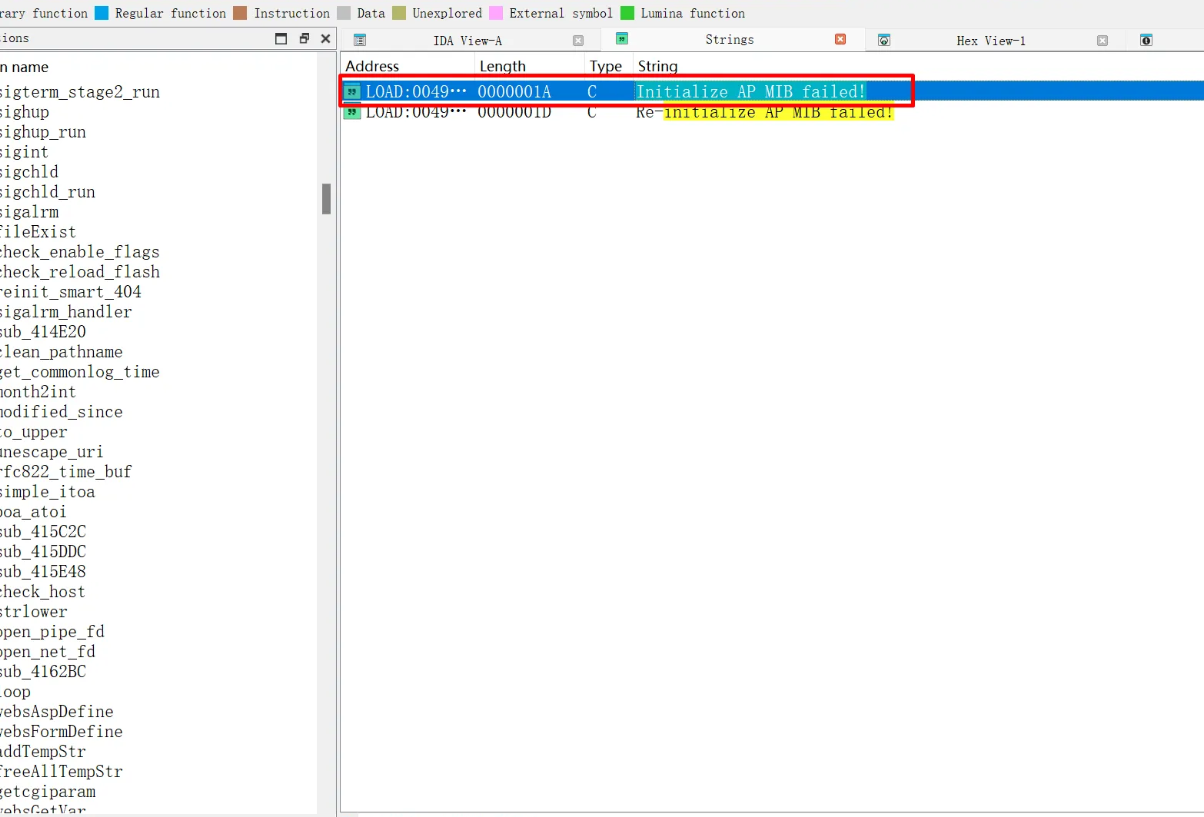Select the sigalrm function
Screen dimensions: 1204x817
pyautogui.click(x=29, y=212)
